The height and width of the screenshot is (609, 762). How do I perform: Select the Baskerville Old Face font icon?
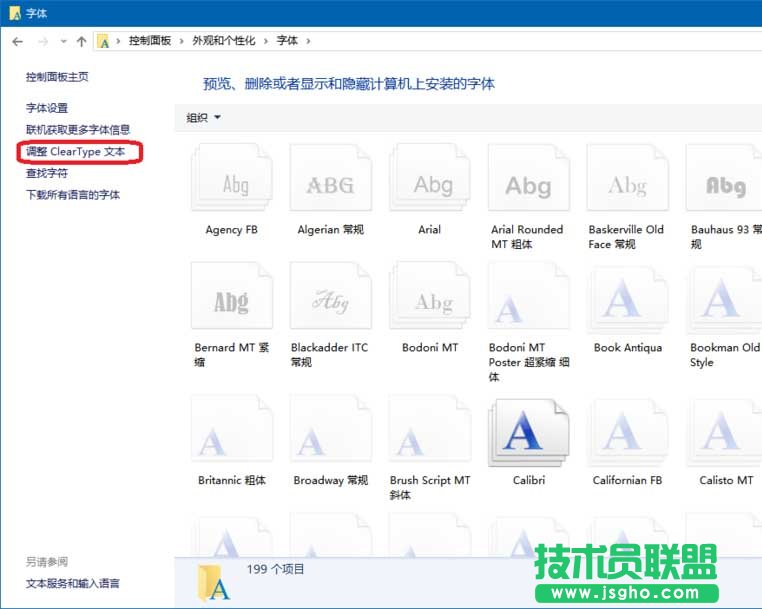627,177
